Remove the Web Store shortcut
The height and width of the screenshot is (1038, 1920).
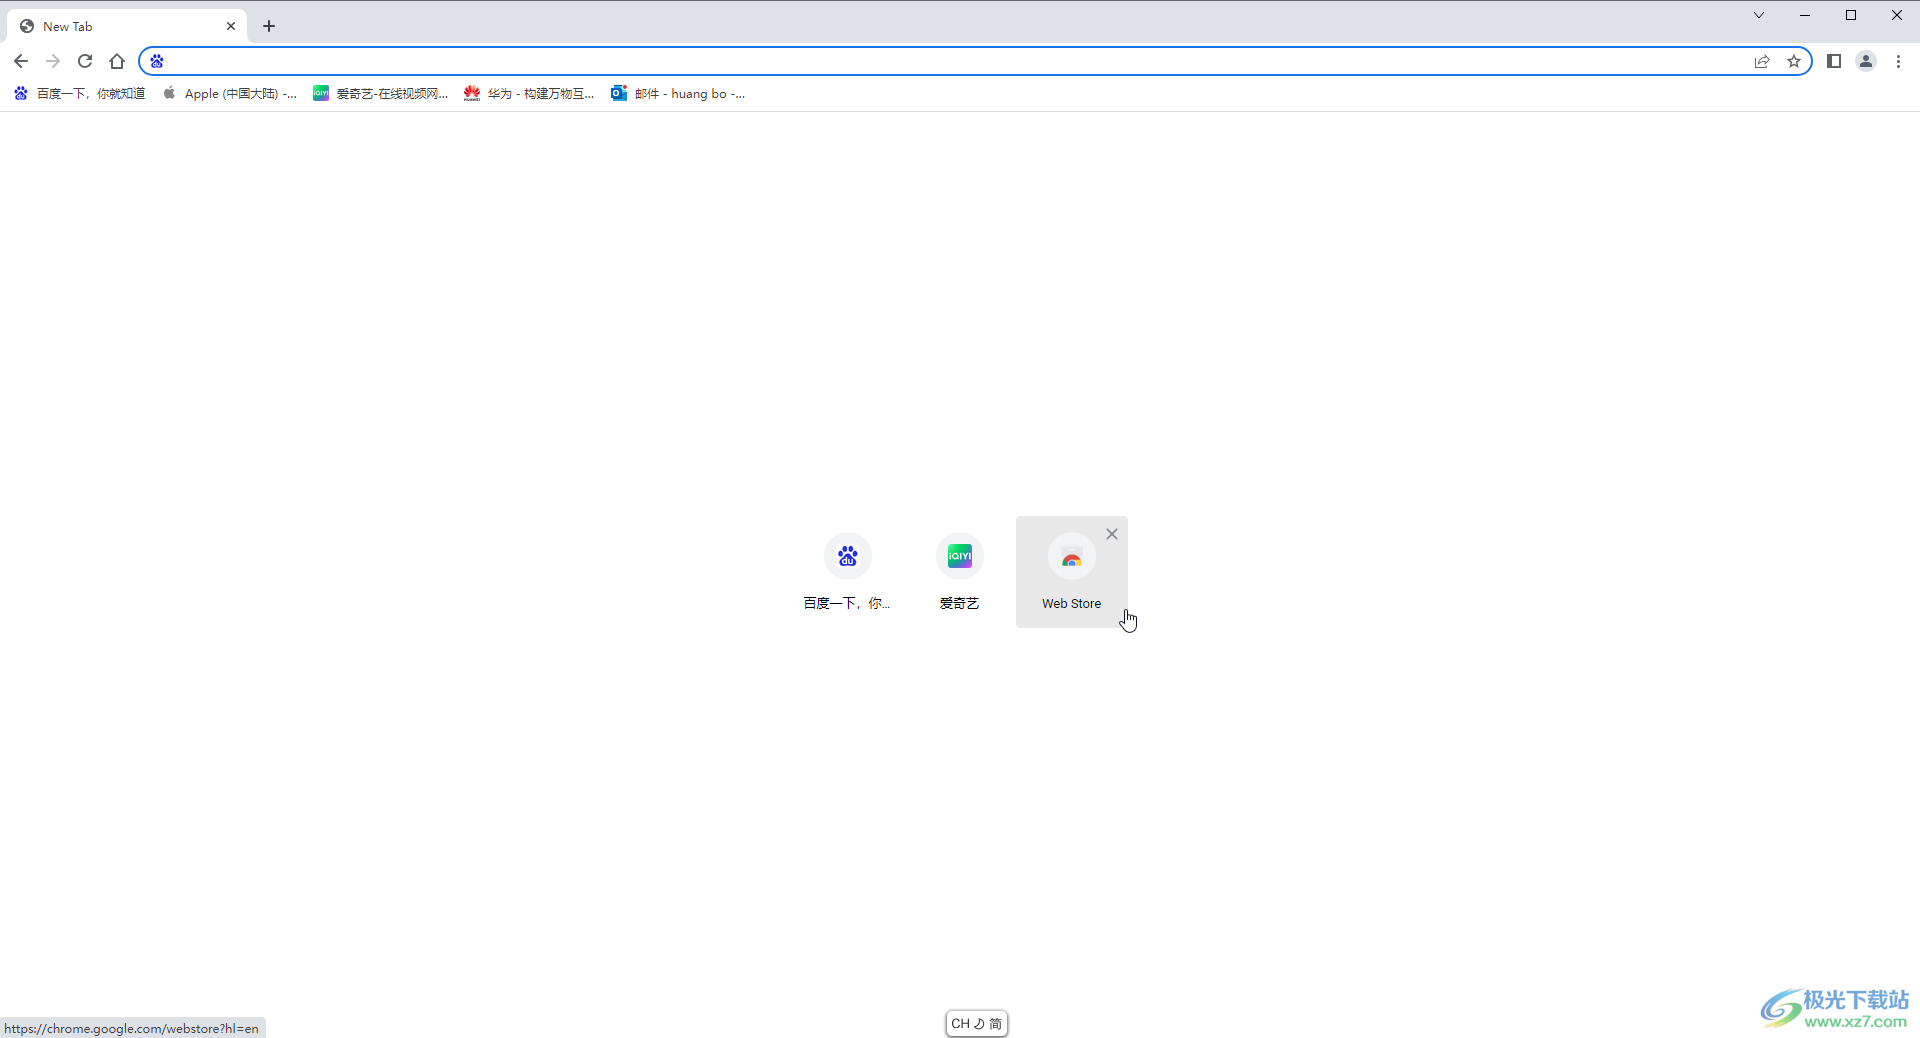(x=1112, y=534)
